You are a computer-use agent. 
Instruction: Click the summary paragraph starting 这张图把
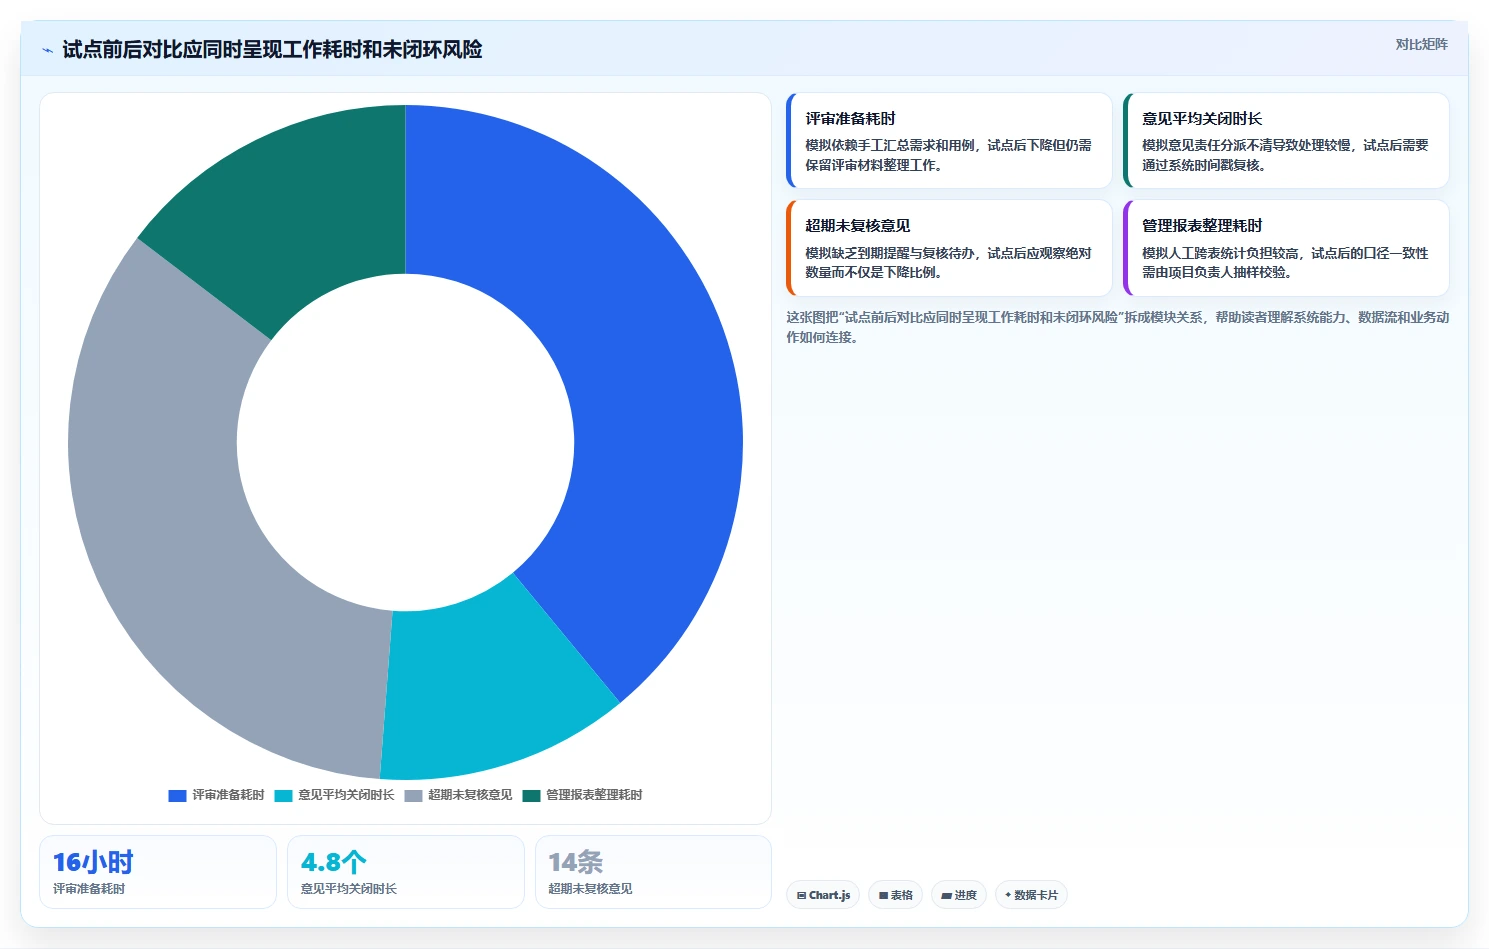pyautogui.click(x=1117, y=327)
